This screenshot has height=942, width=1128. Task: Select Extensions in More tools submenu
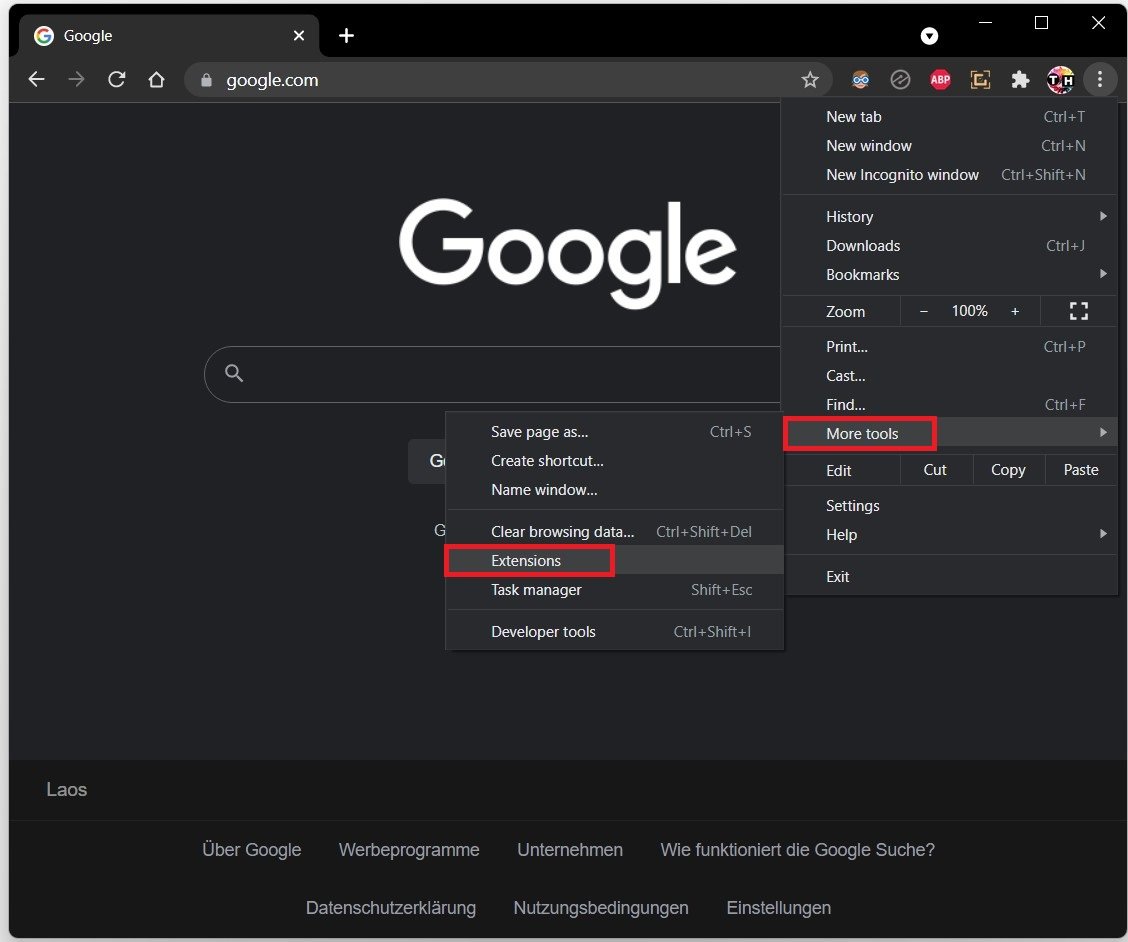pos(527,561)
